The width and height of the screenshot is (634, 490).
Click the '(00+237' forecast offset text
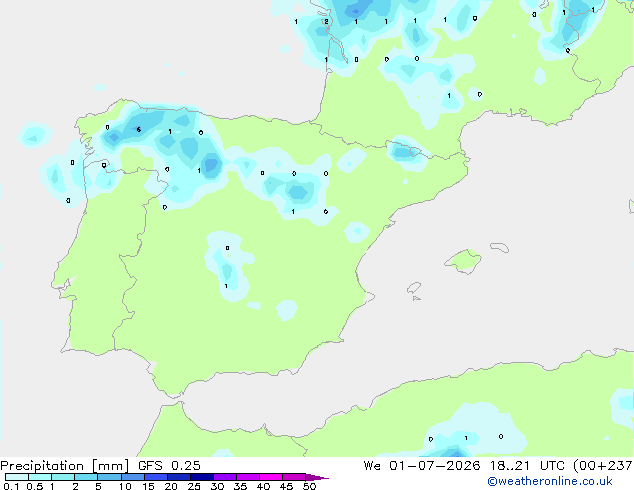603,466
